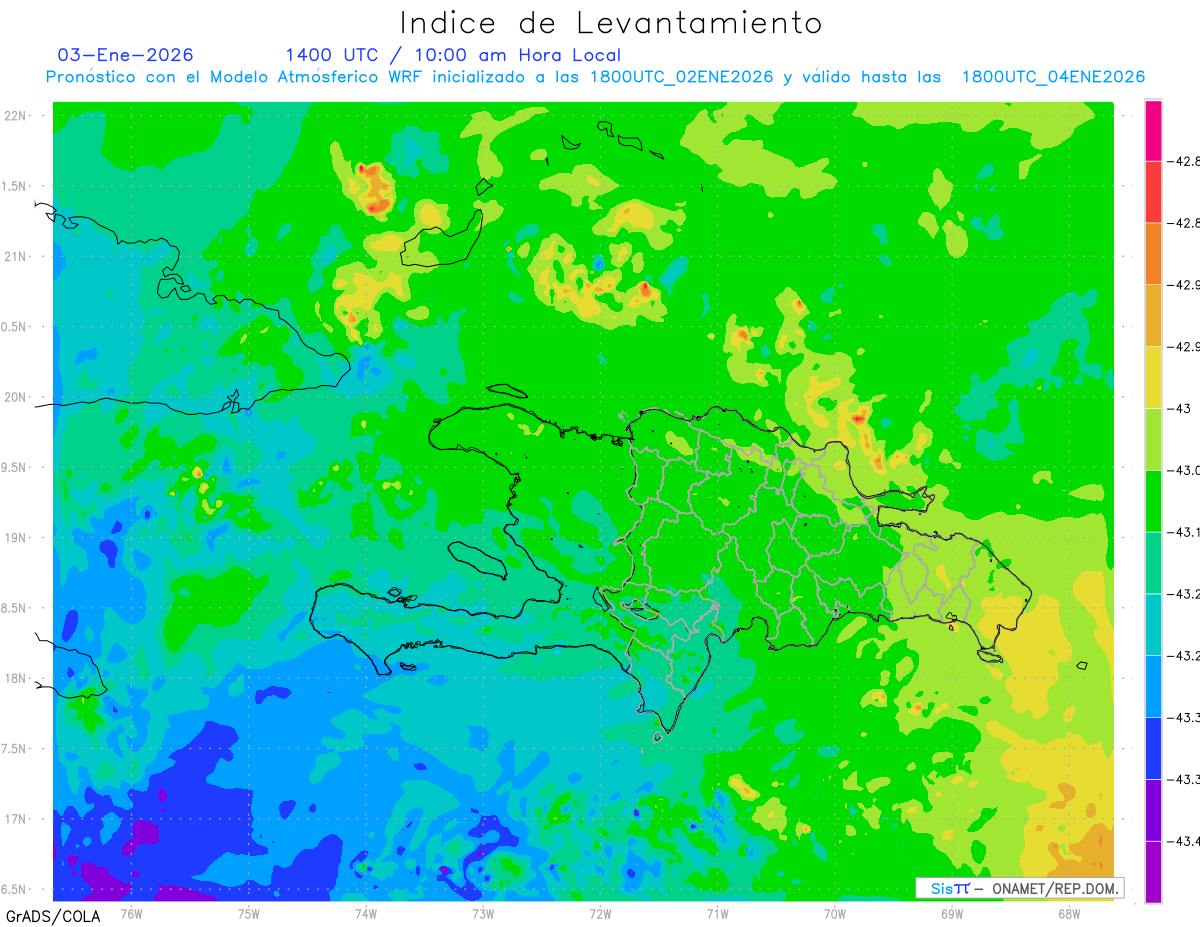The image size is (1200, 927).
Task: Click the '22N' latitude label
Action: [x=16, y=116]
